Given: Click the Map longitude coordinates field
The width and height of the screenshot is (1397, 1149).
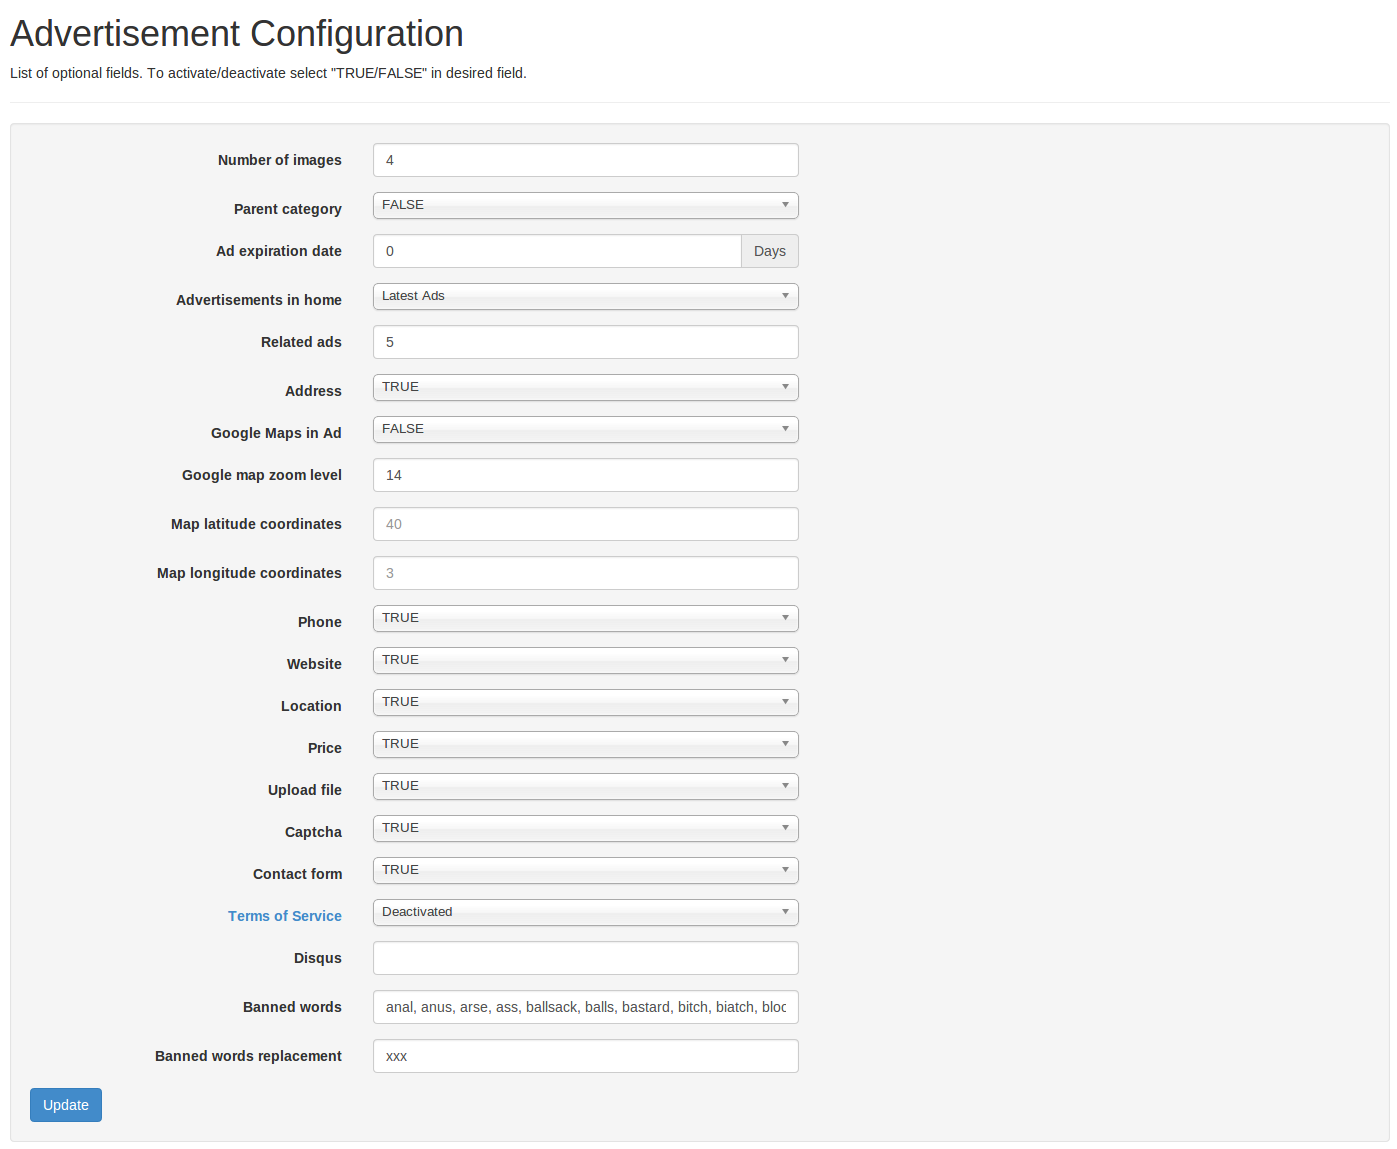Looking at the screenshot, I should coord(585,573).
